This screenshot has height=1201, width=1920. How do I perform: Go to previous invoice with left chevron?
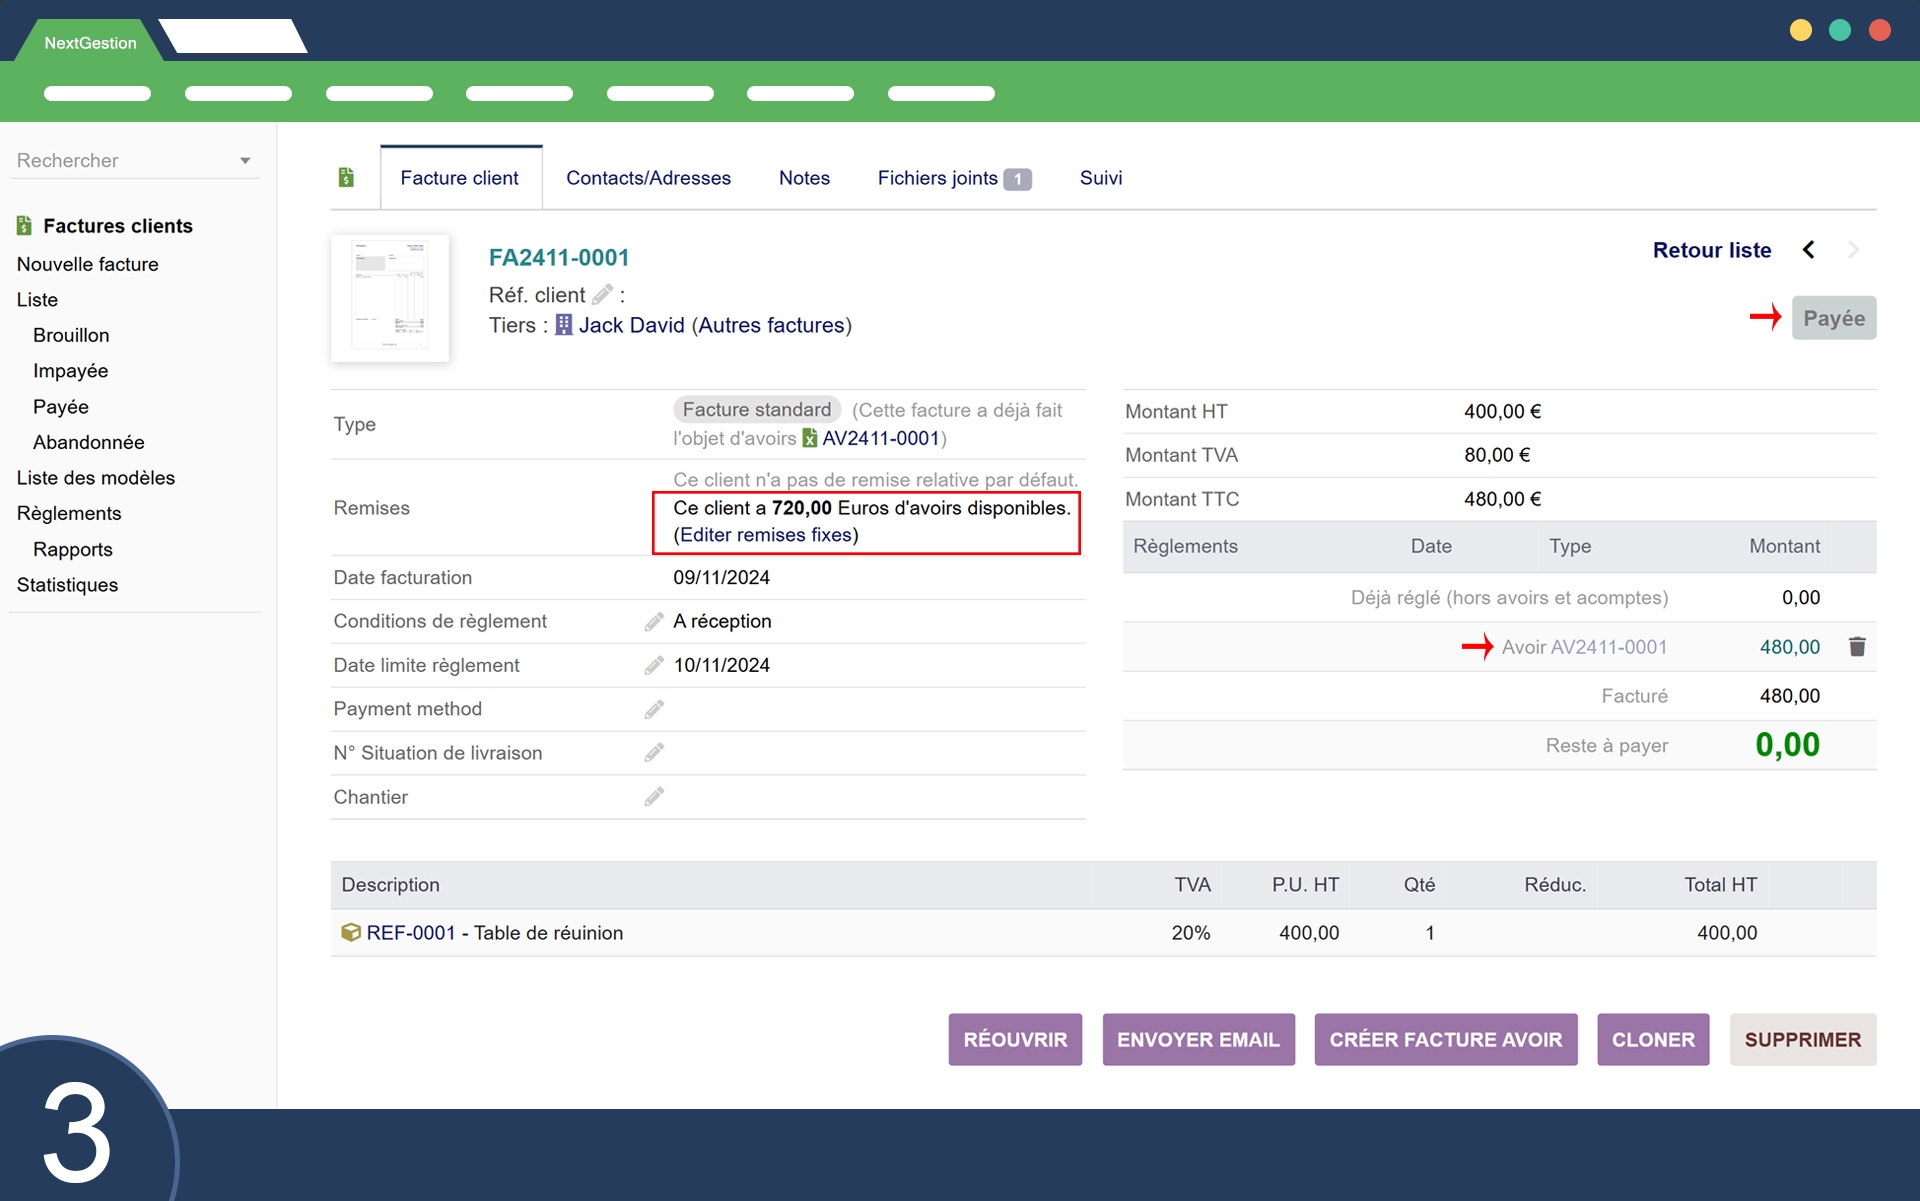coord(1808,250)
